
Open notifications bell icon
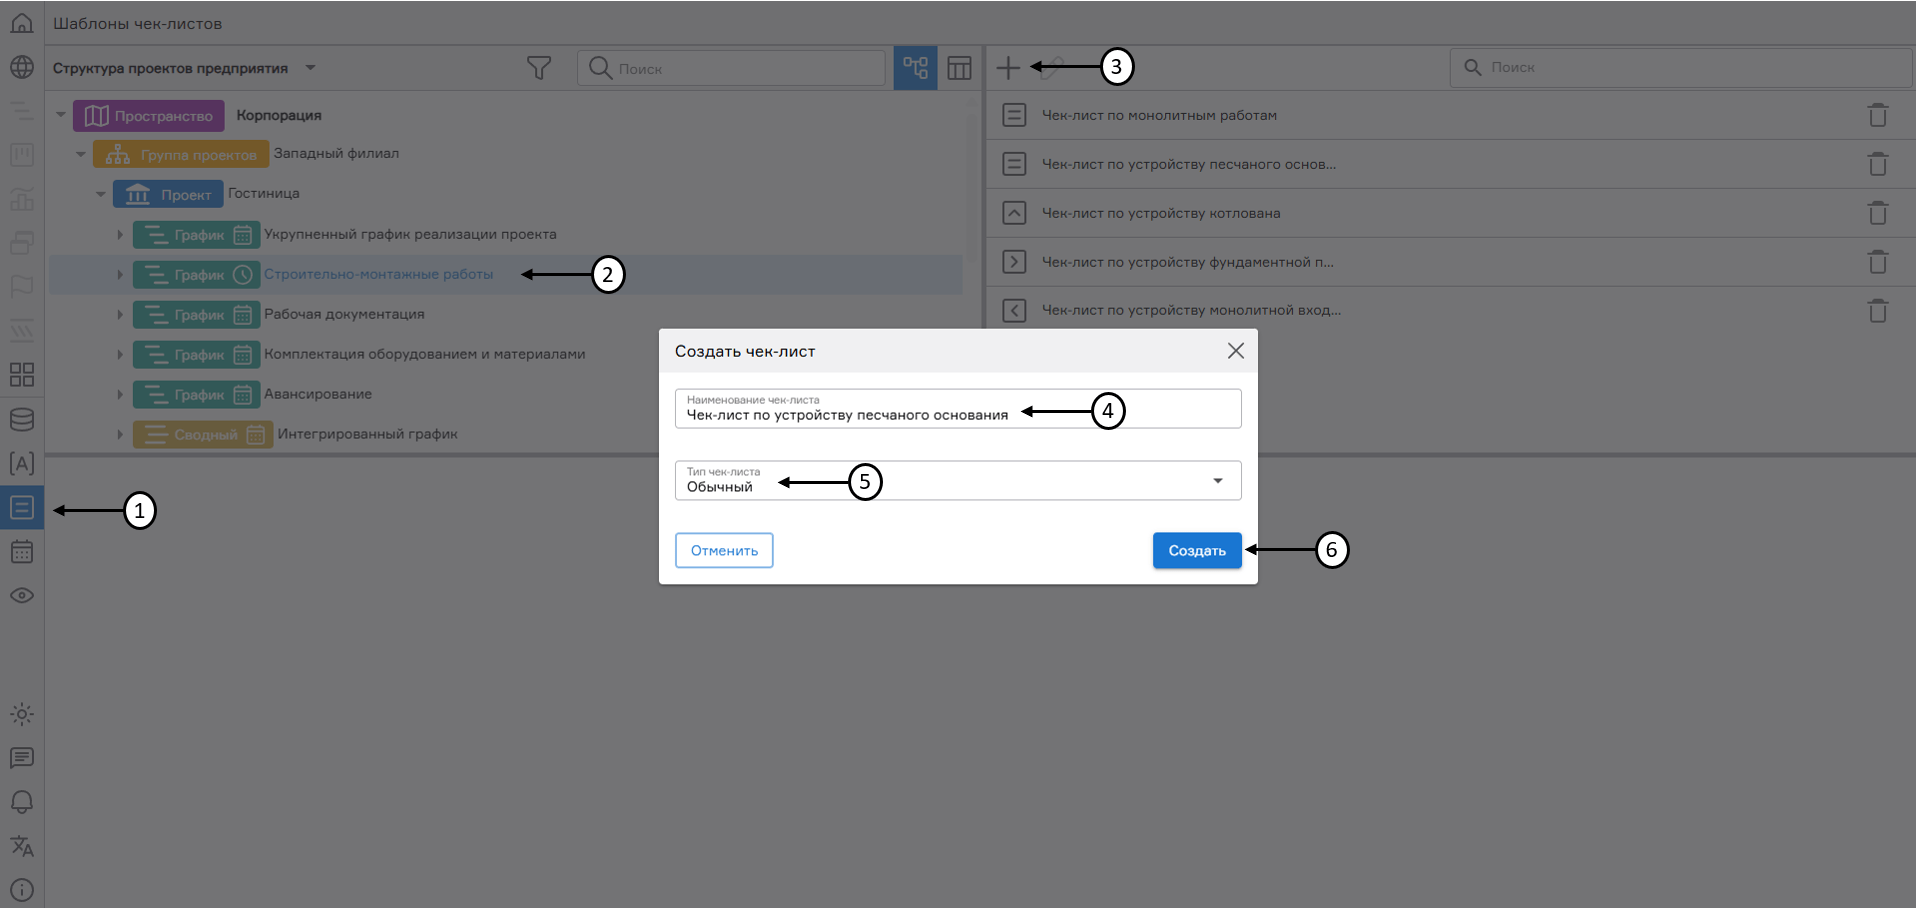(22, 802)
